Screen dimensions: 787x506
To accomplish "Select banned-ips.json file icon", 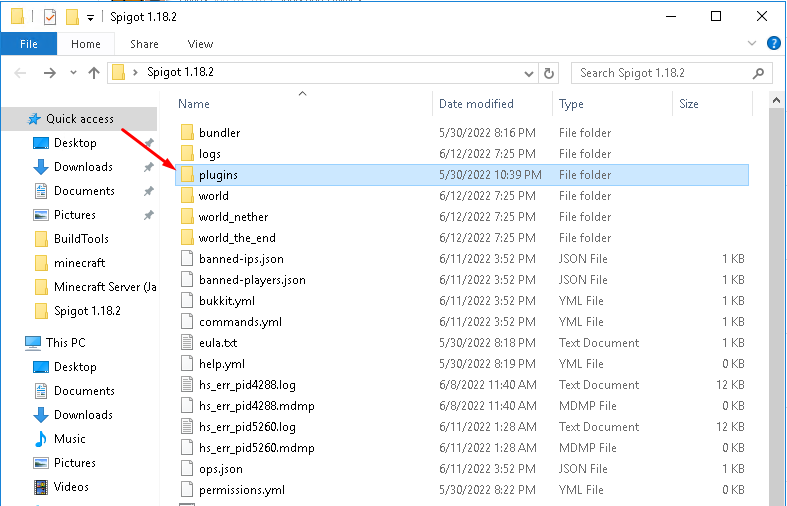I will pyautogui.click(x=187, y=259).
